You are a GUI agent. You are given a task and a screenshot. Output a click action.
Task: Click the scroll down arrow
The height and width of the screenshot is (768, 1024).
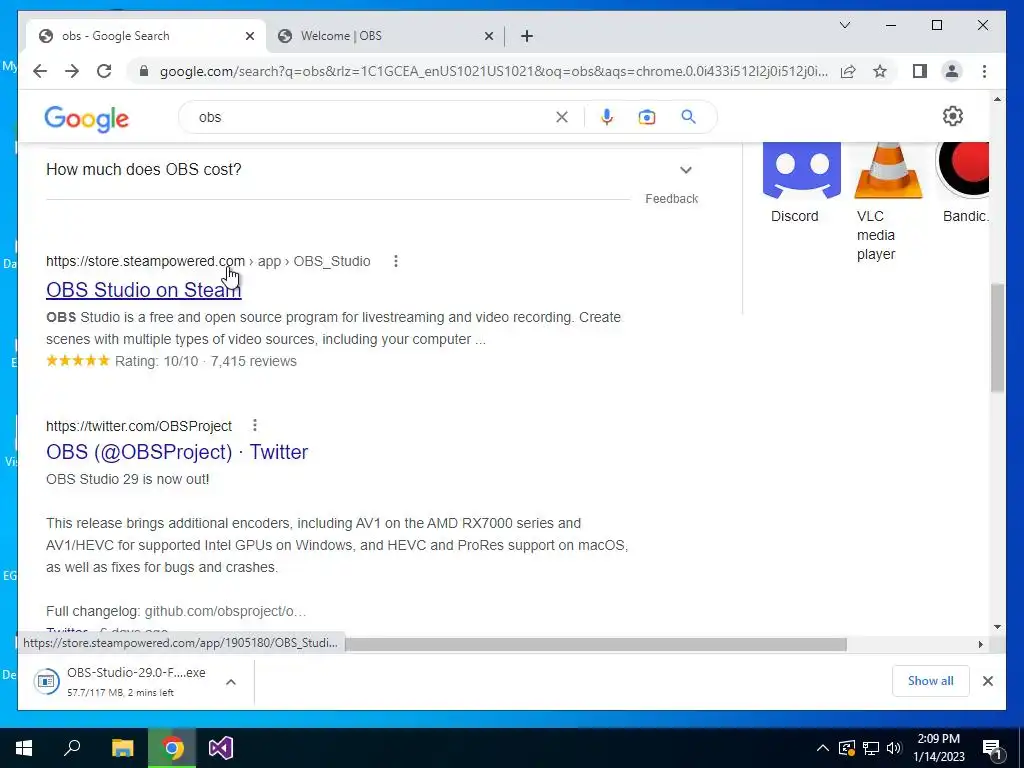[x=997, y=627]
